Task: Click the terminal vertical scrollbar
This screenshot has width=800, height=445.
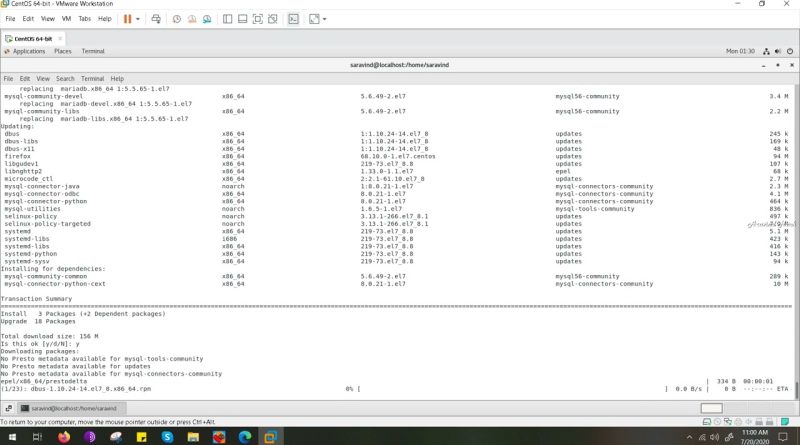Action: (x=796, y=242)
